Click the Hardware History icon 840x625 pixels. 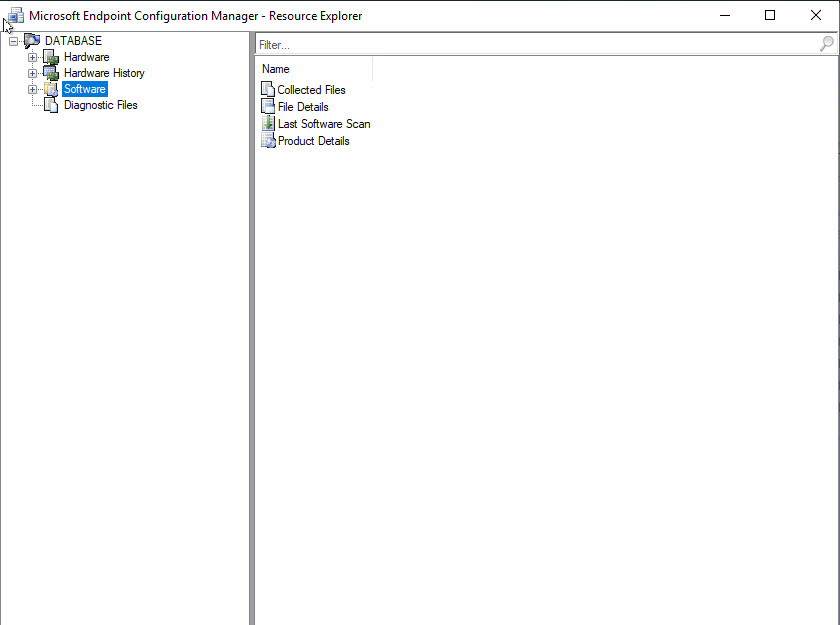click(51, 73)
